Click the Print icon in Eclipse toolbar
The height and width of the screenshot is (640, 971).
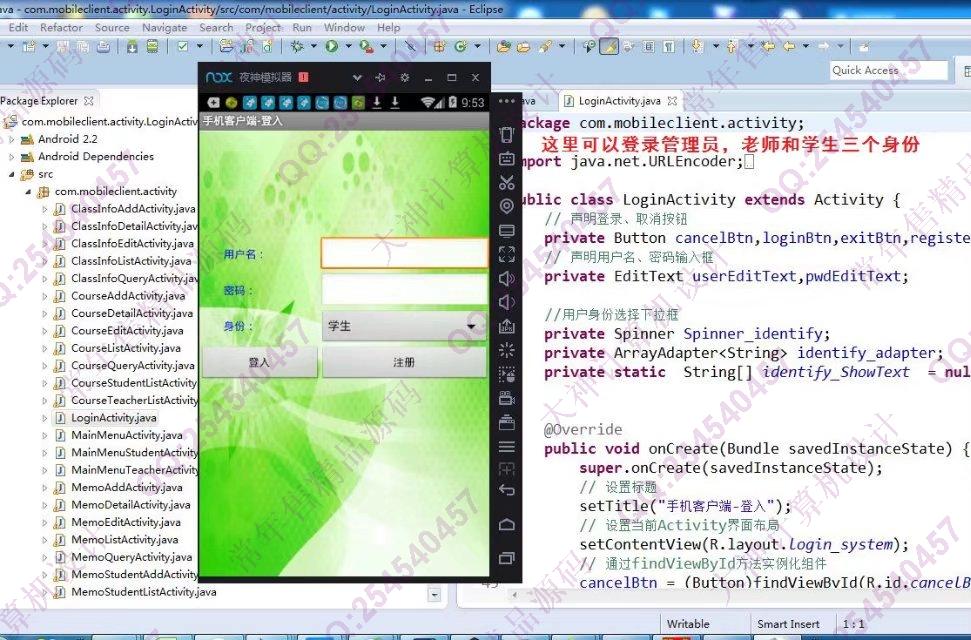(x=103, y=46)
